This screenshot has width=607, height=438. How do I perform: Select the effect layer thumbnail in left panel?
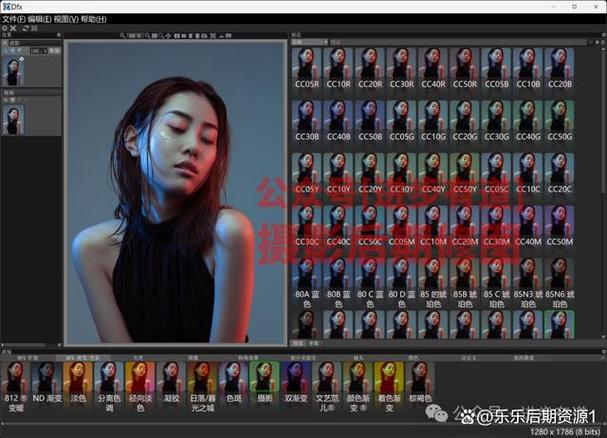pyautogui.click(x=13, y=71)
